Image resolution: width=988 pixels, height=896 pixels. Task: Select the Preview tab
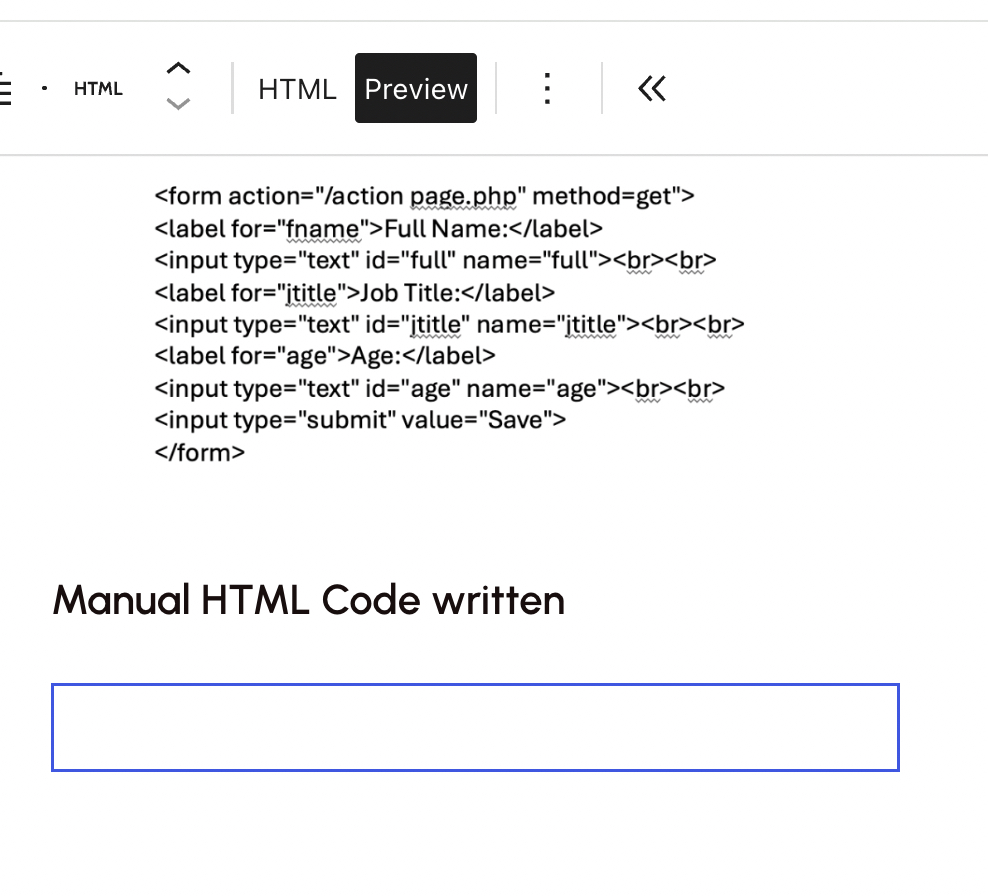click(x=416, y=89)
